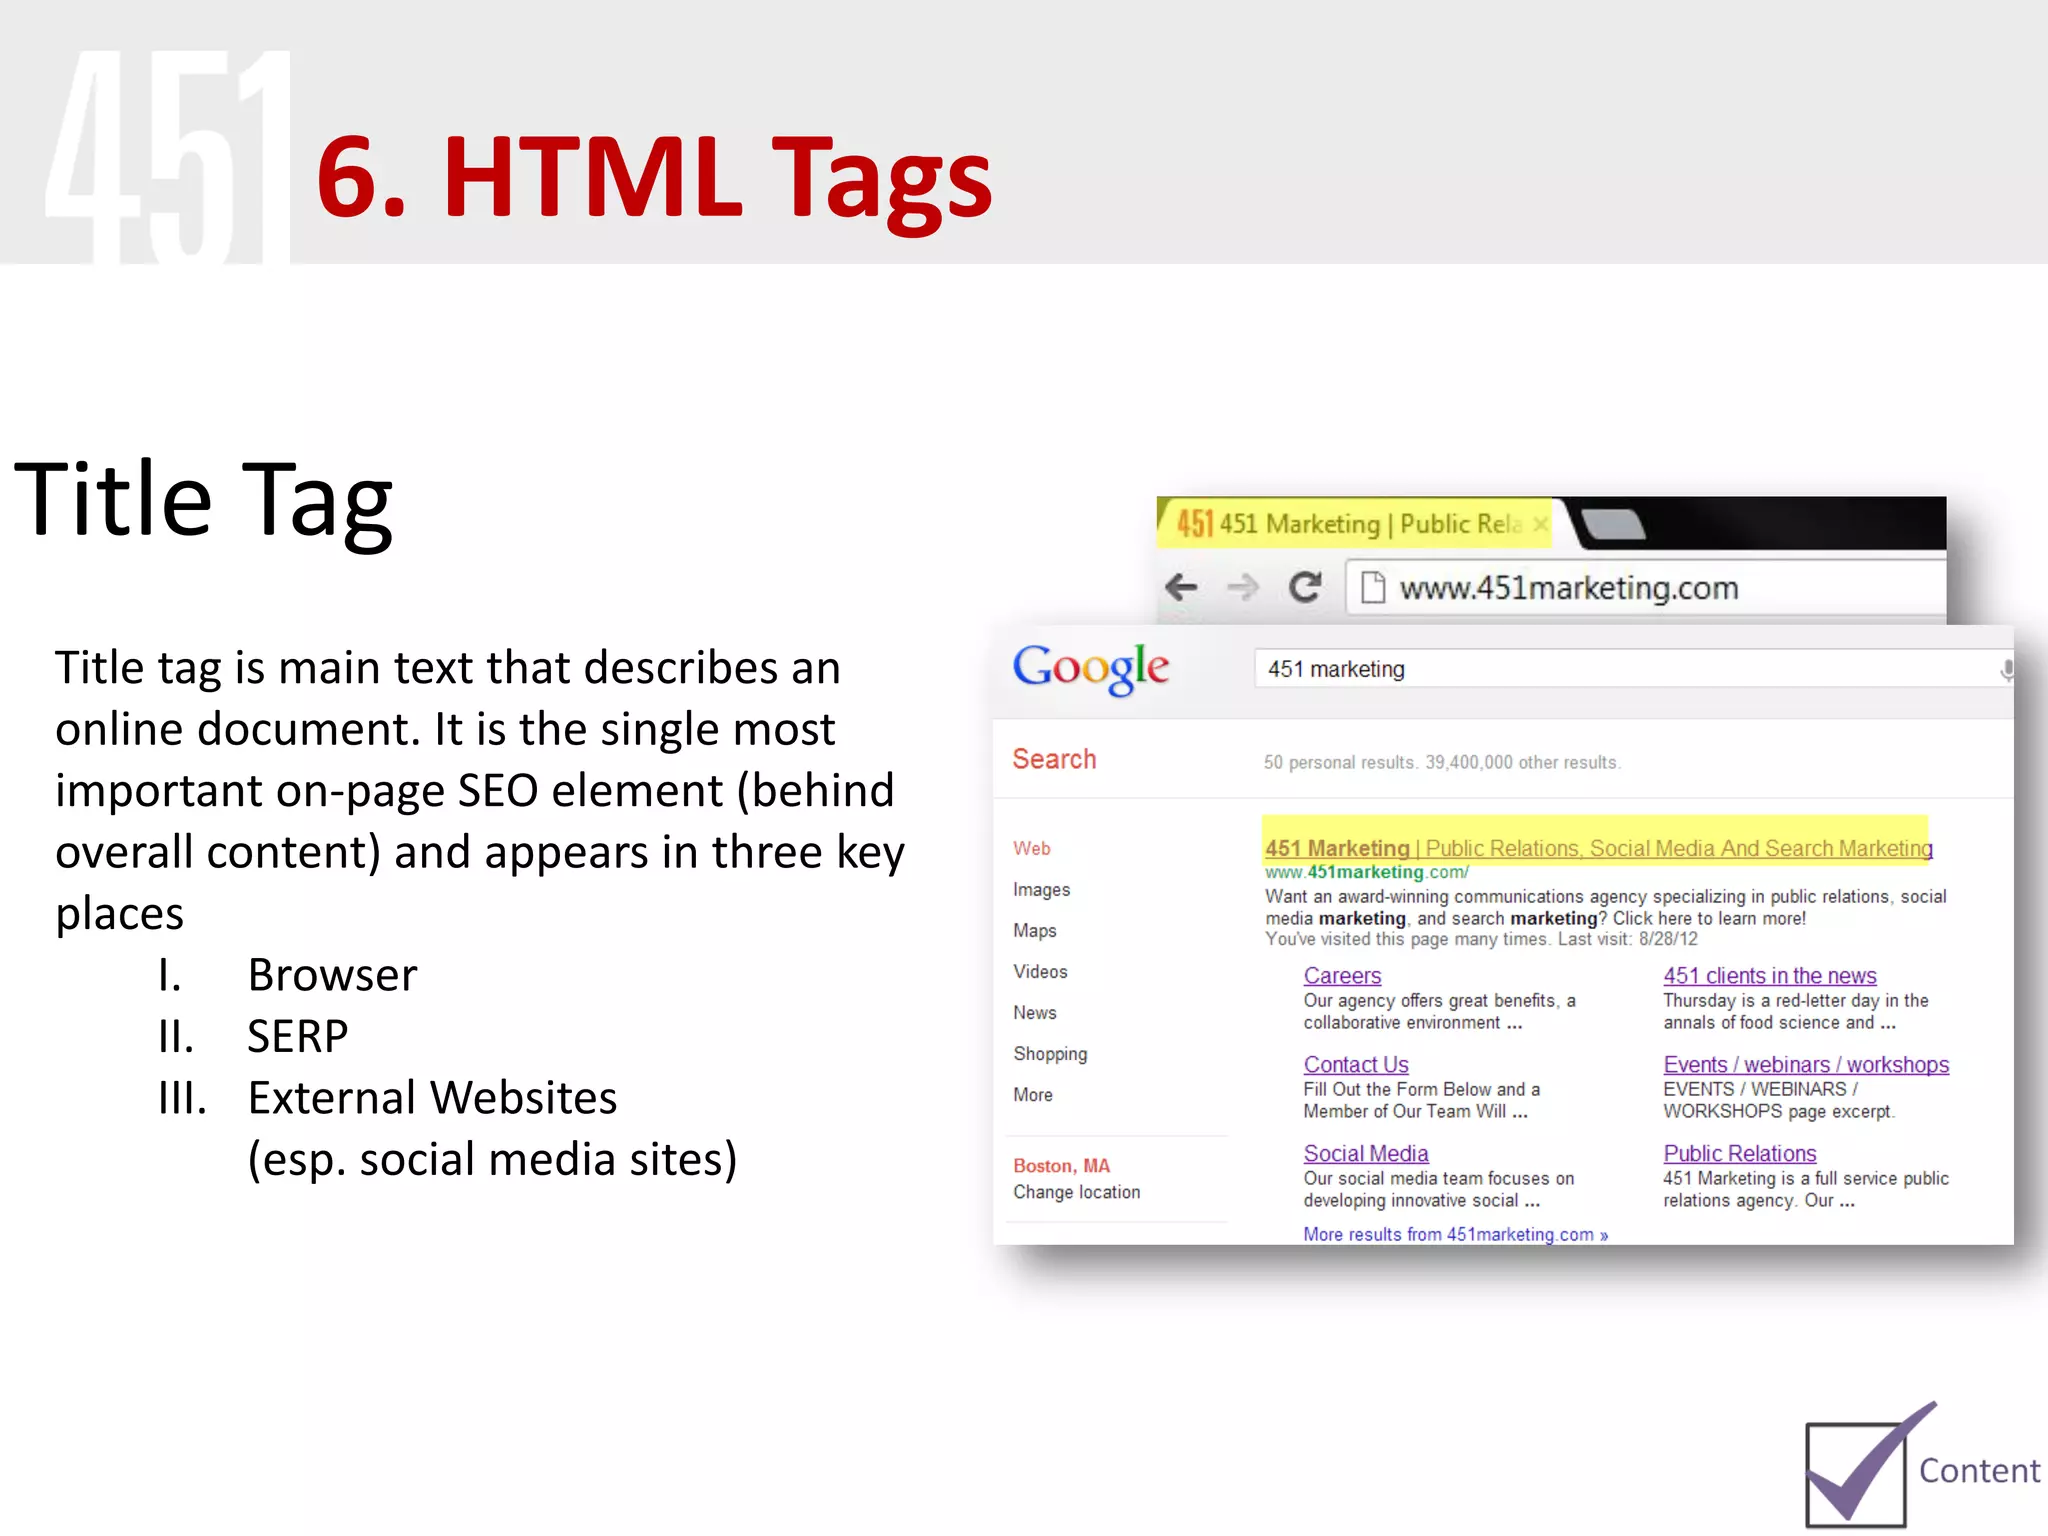Click Boston, MA location text

(x=1061, y=1166)
